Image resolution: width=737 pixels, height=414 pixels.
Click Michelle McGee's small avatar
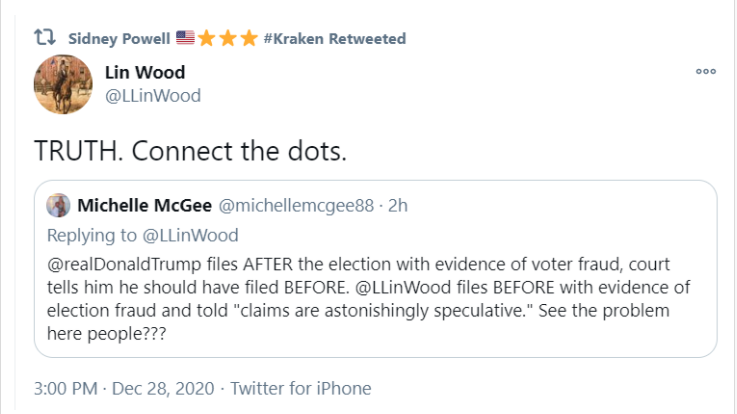point(59,205)
